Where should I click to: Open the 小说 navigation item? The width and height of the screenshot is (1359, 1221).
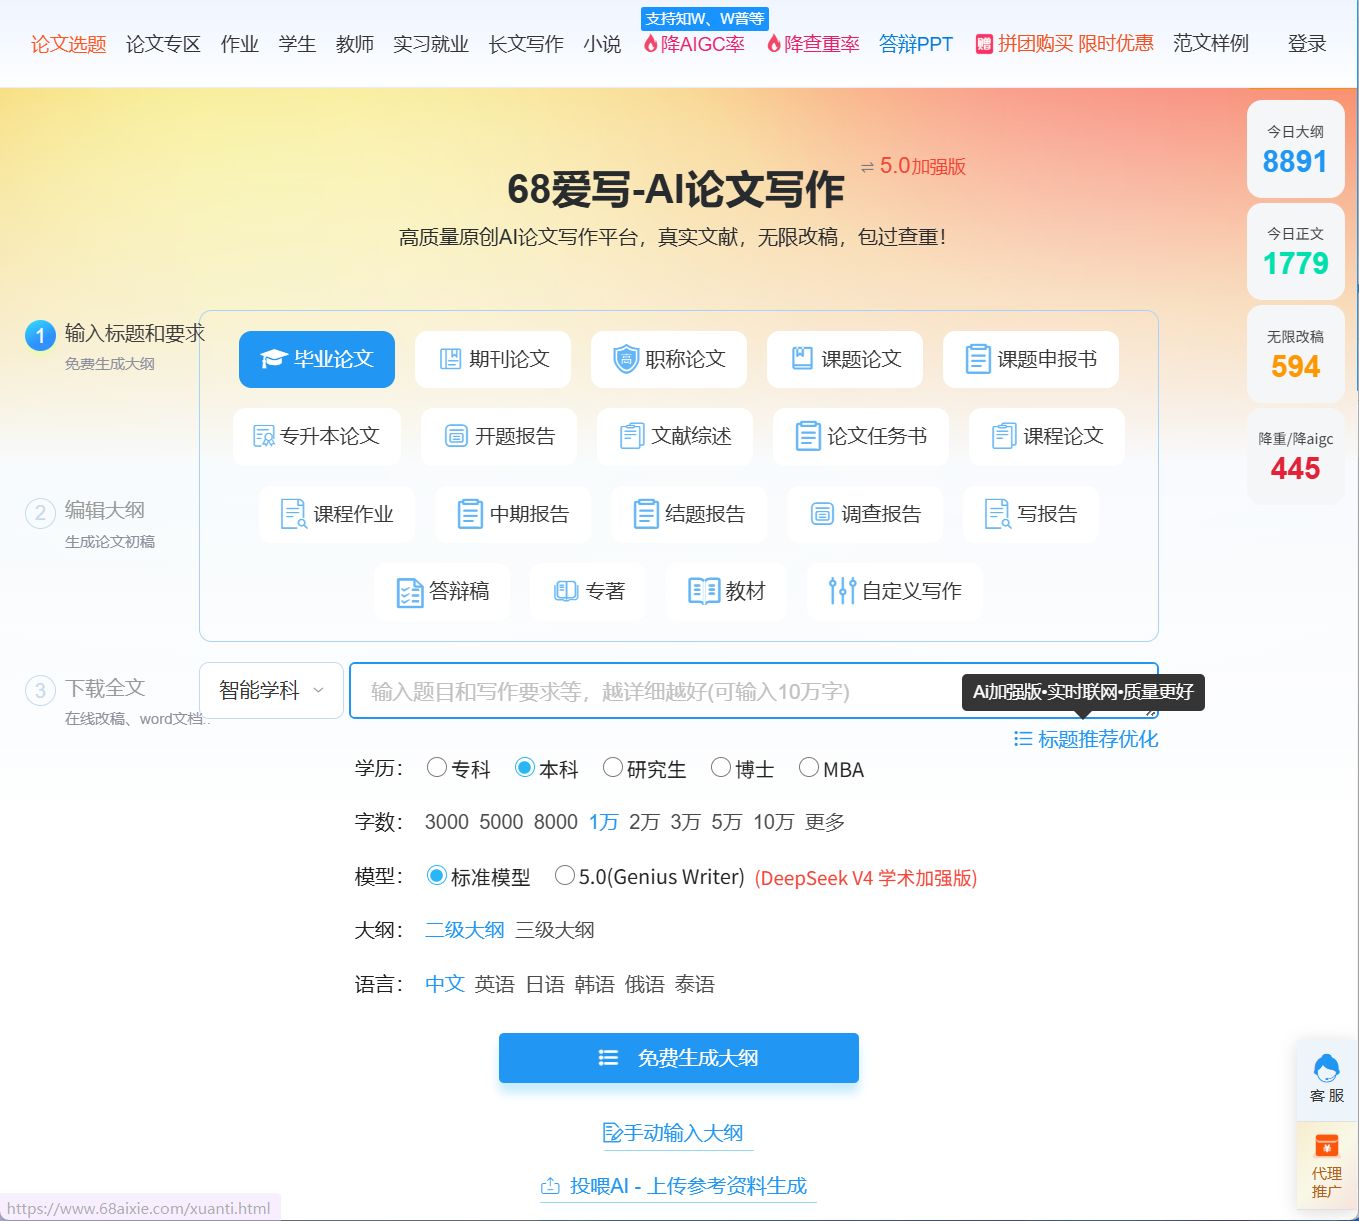602,44
